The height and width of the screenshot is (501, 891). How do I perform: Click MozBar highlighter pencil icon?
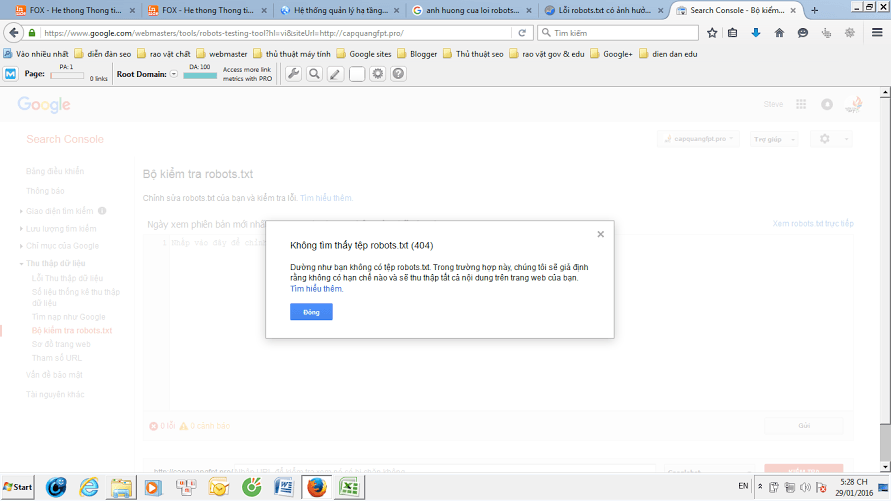[x=335, y=74]
